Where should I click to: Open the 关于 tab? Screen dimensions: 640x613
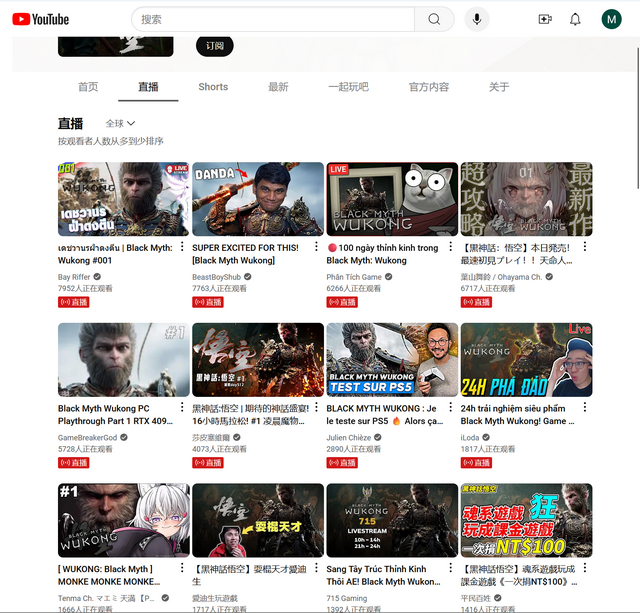[x=499, y=87]
